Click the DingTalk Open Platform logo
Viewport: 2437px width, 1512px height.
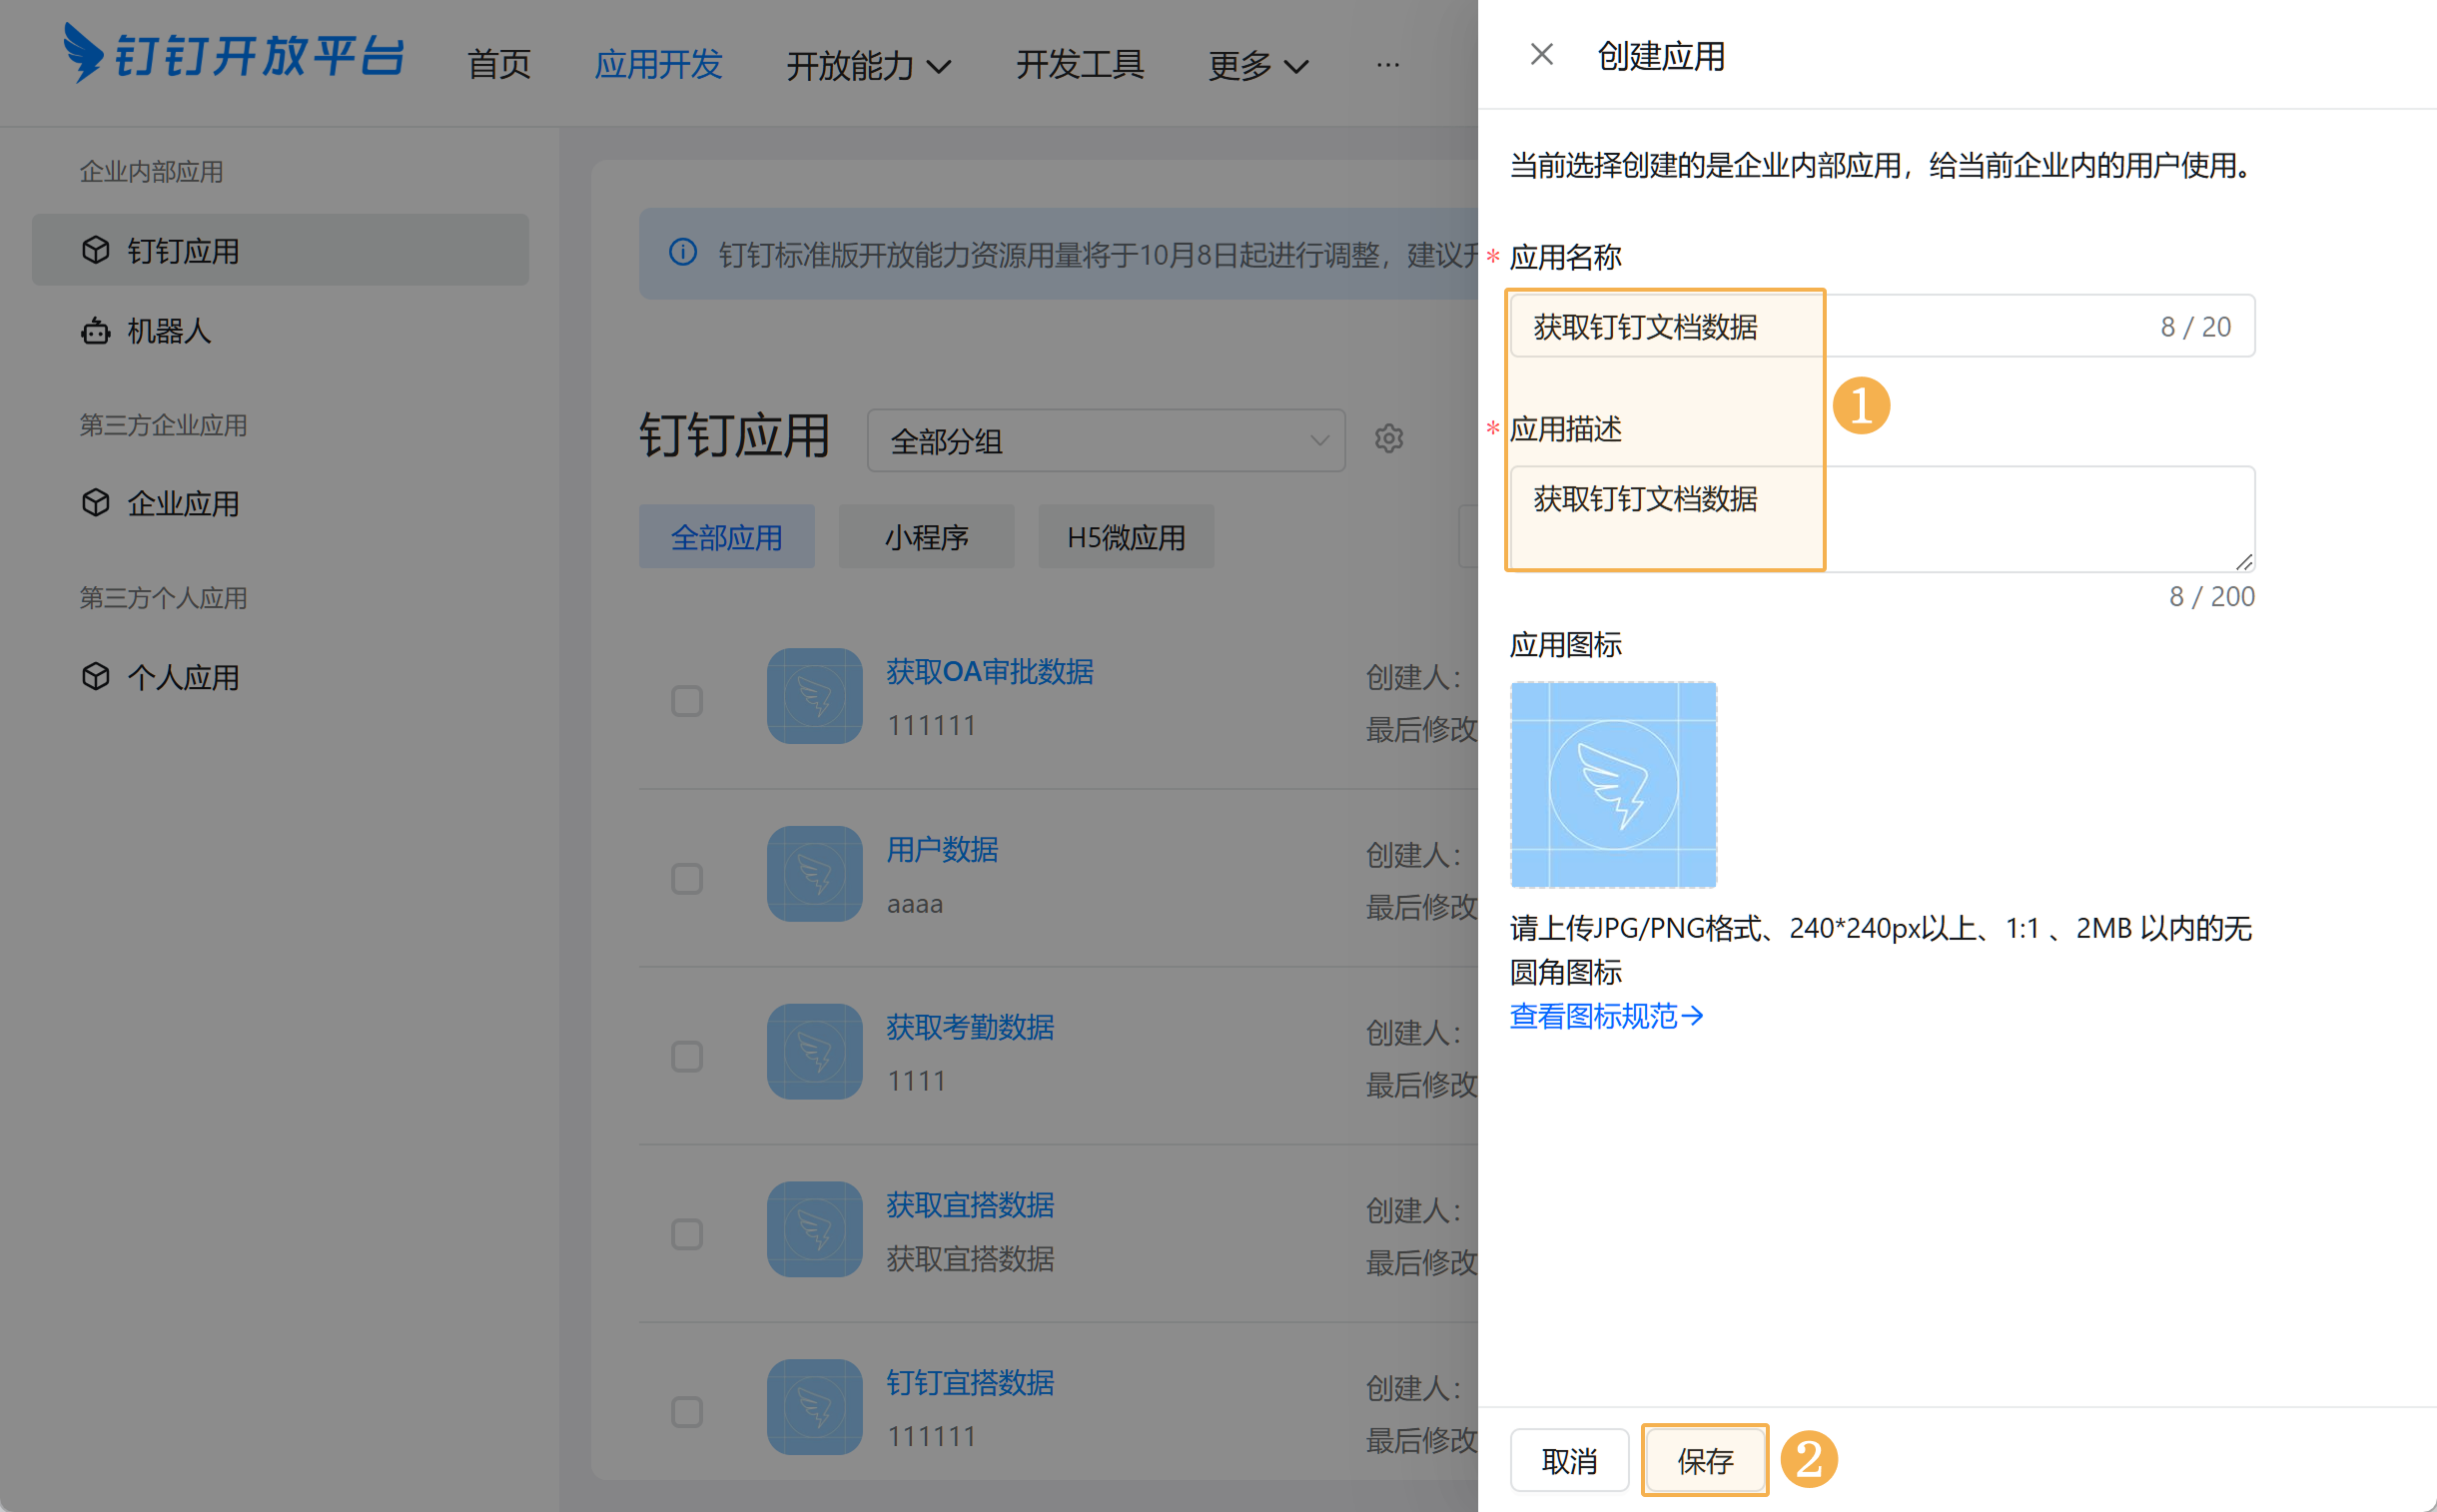pos(234,55)
